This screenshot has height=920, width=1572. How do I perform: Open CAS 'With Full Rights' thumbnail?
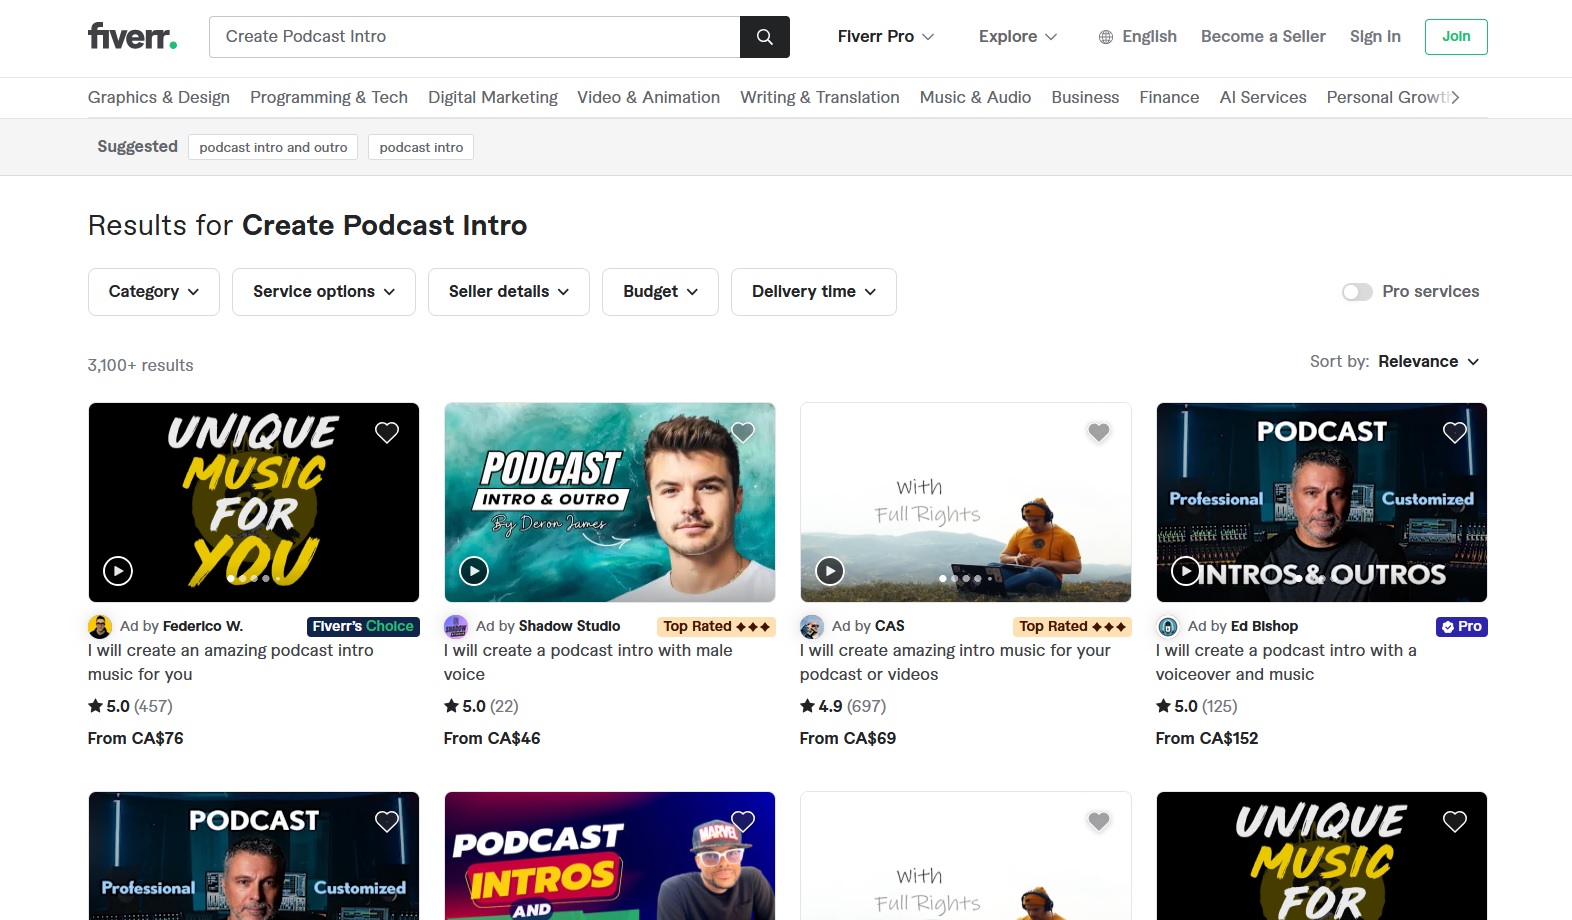coord(966,502)
